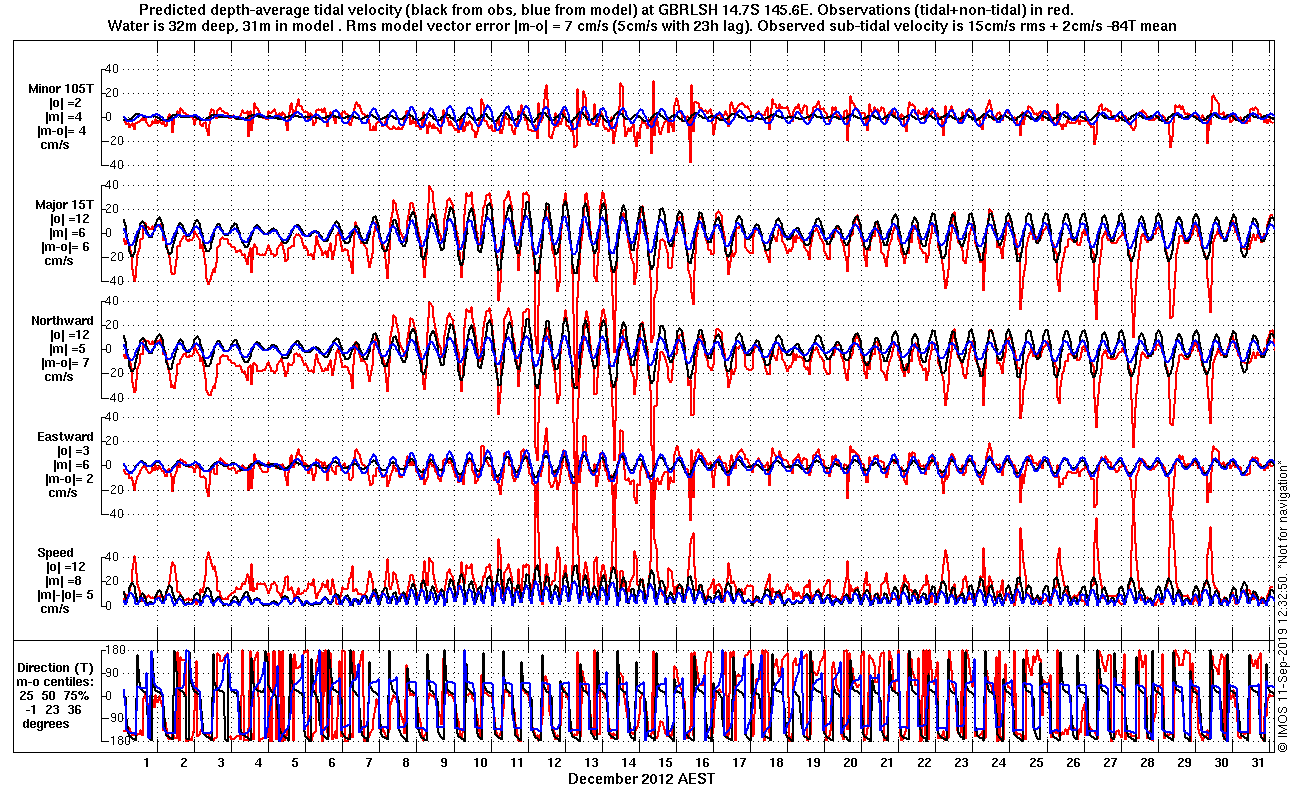The height and width of the screenshot is (800, 1300).
Task: Click "|m| =8" under Speed
Action: tap(66, 581)
